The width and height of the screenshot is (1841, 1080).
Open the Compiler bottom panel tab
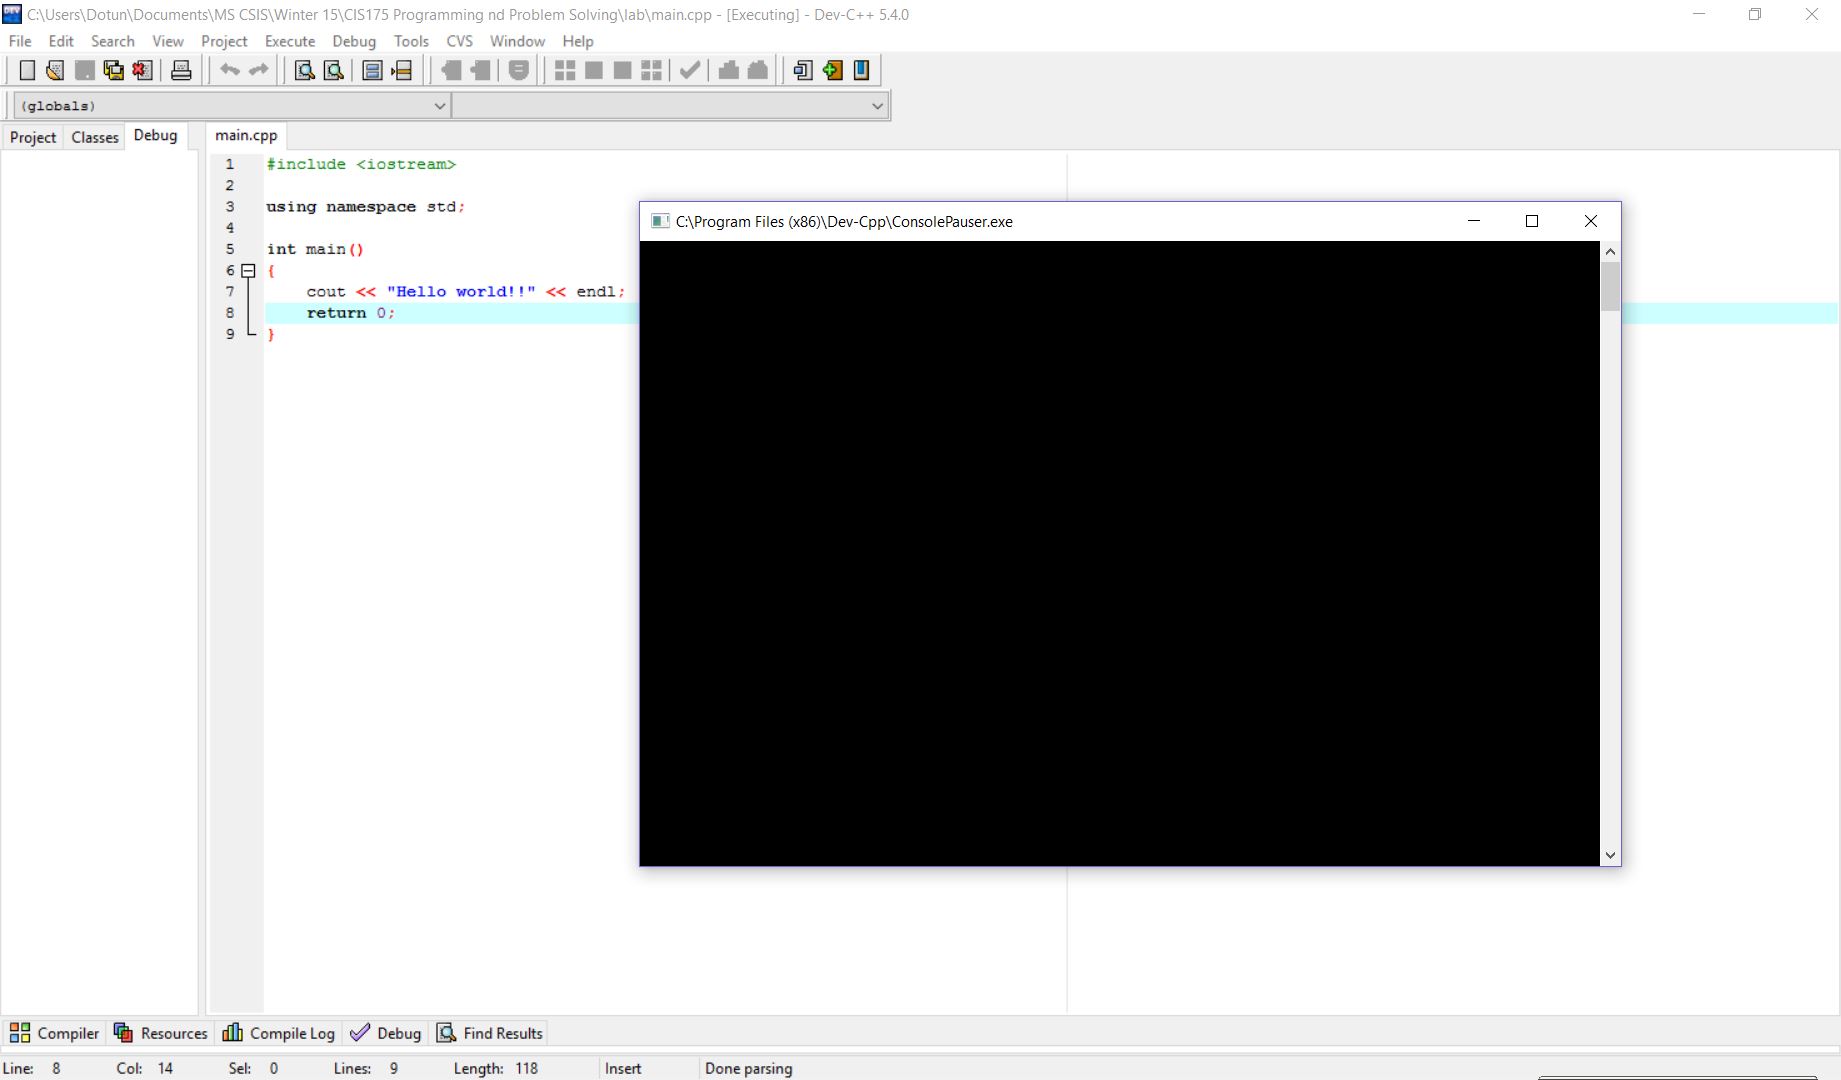click(55, 1033)
